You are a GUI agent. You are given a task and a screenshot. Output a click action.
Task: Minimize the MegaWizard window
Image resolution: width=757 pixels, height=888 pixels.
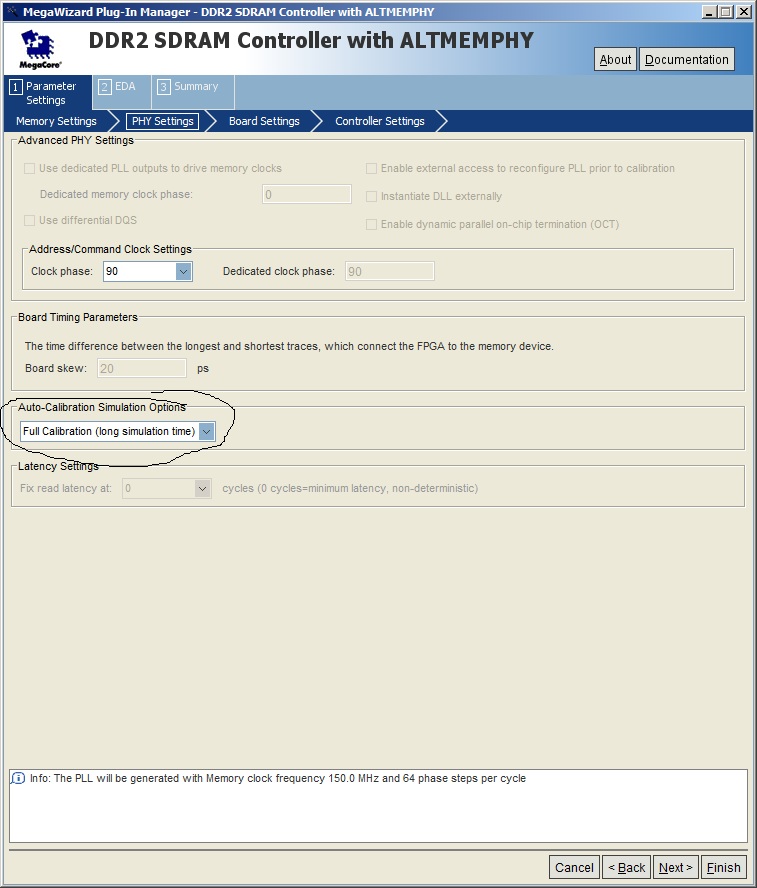click(x=709, y=11)
